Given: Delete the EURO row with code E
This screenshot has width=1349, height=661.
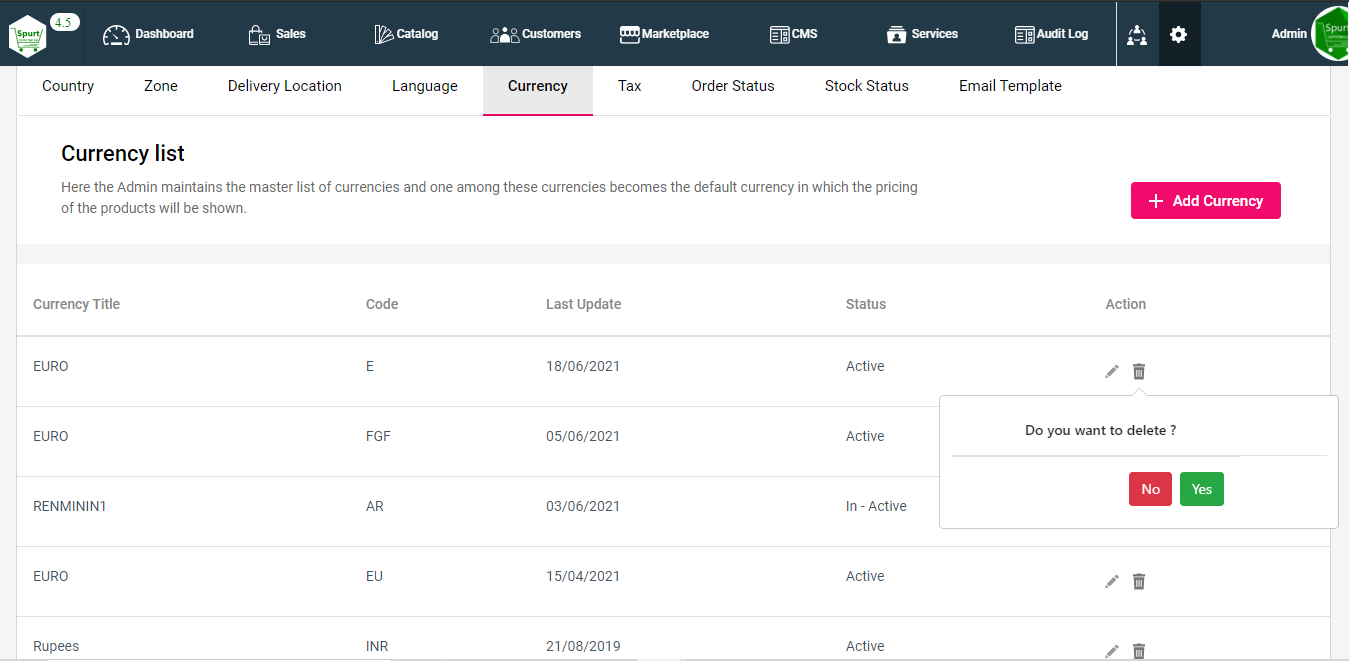Looking at the screenshot, I should [x=1139, y=371].
